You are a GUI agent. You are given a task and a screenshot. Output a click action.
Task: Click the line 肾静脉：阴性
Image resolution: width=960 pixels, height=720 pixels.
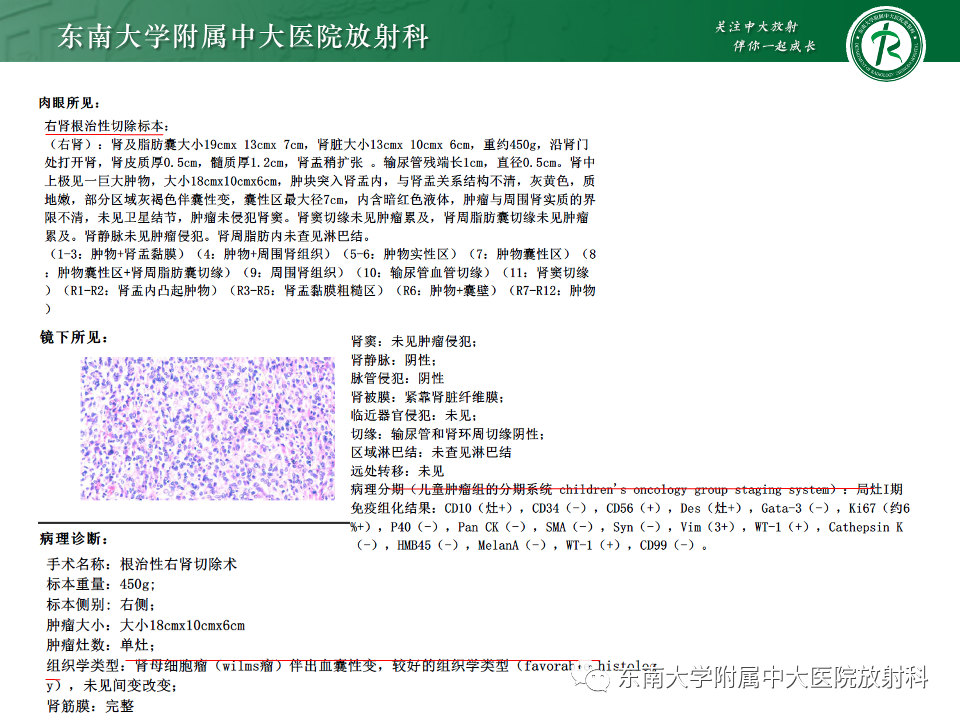coord(394,360)
